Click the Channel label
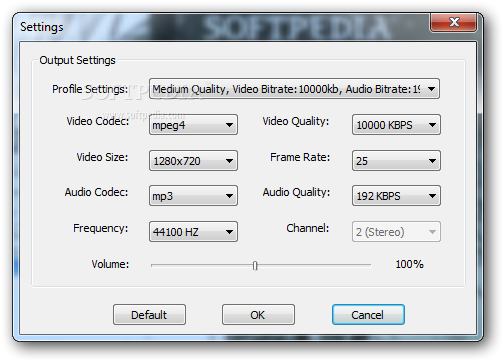The width and height of the screenshot is (504, 362). click(308, 228)
